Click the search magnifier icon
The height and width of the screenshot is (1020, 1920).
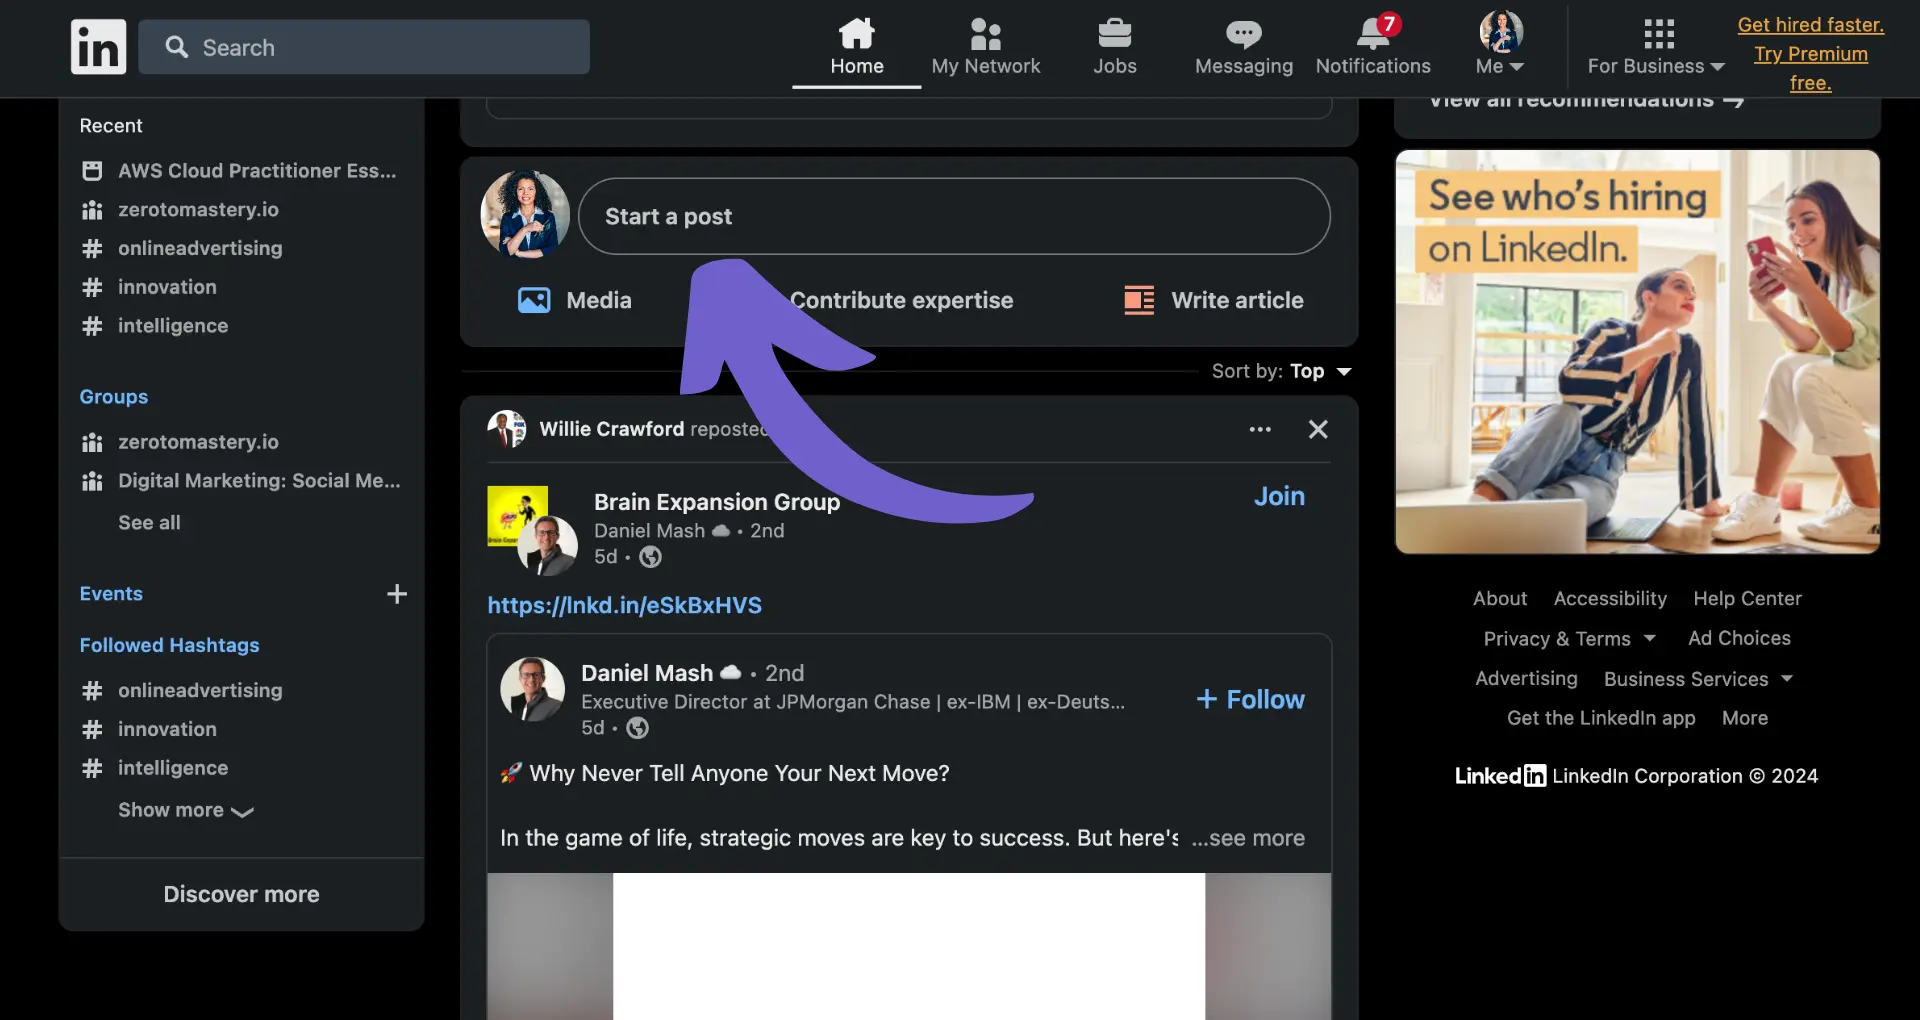(177, 47)
